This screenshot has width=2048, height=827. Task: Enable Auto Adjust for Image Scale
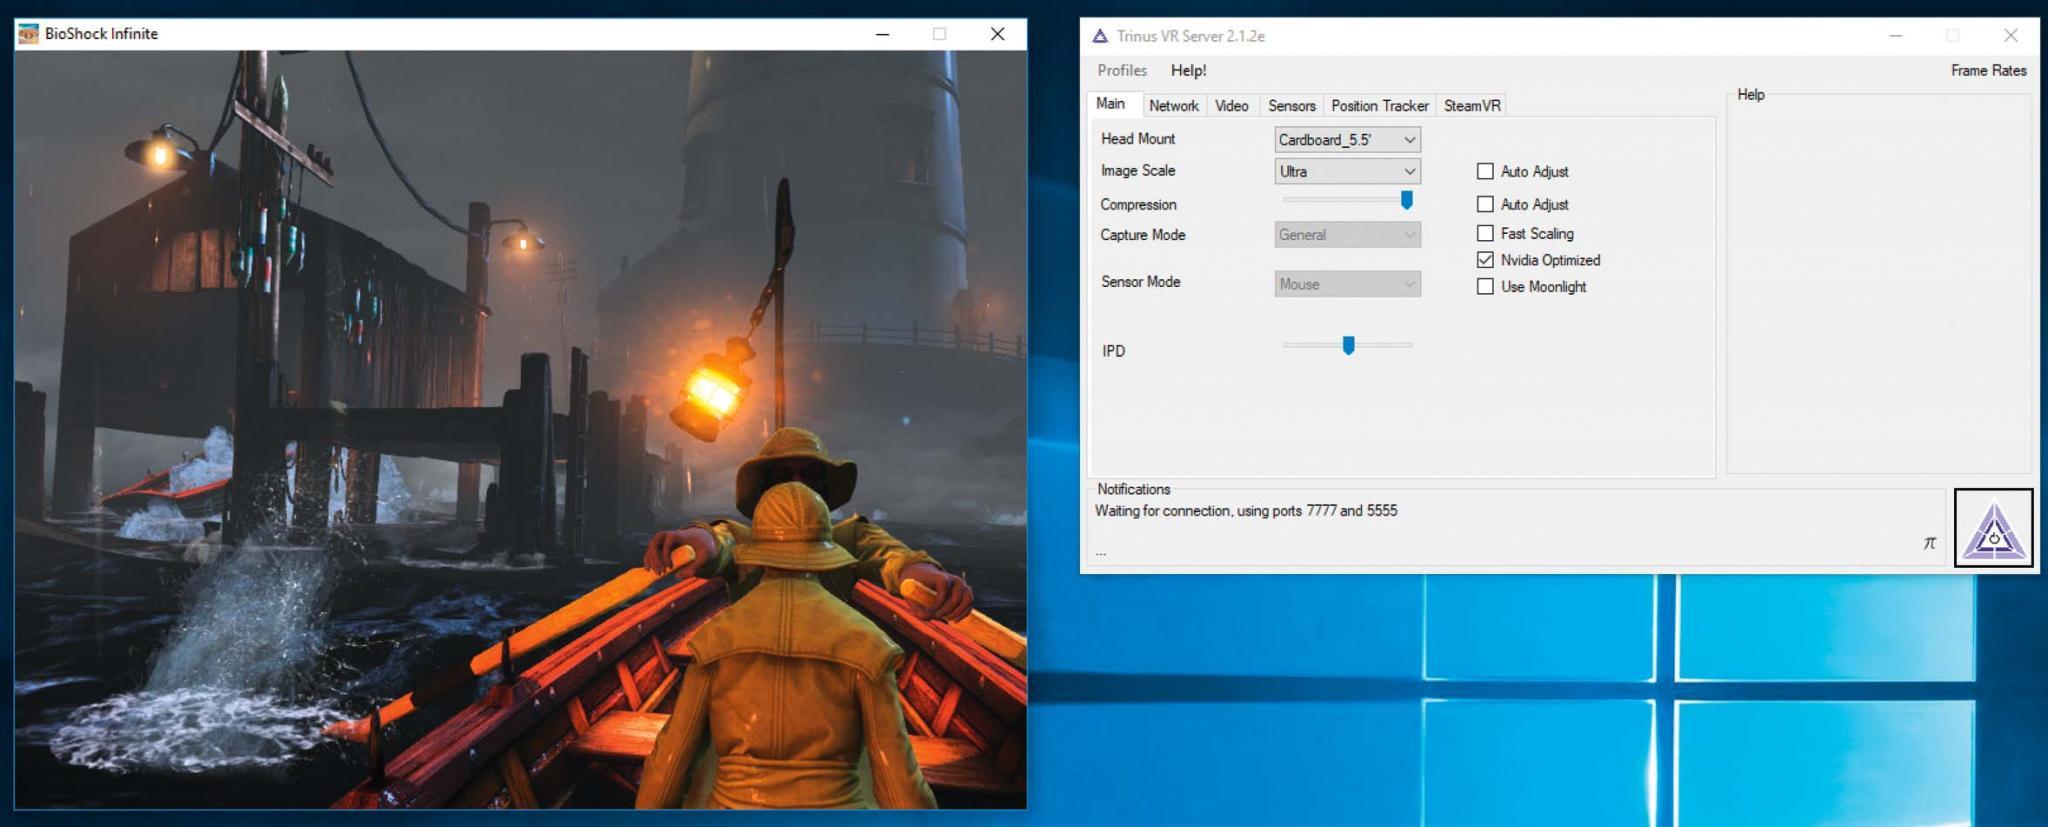(x=1485, y=172)
